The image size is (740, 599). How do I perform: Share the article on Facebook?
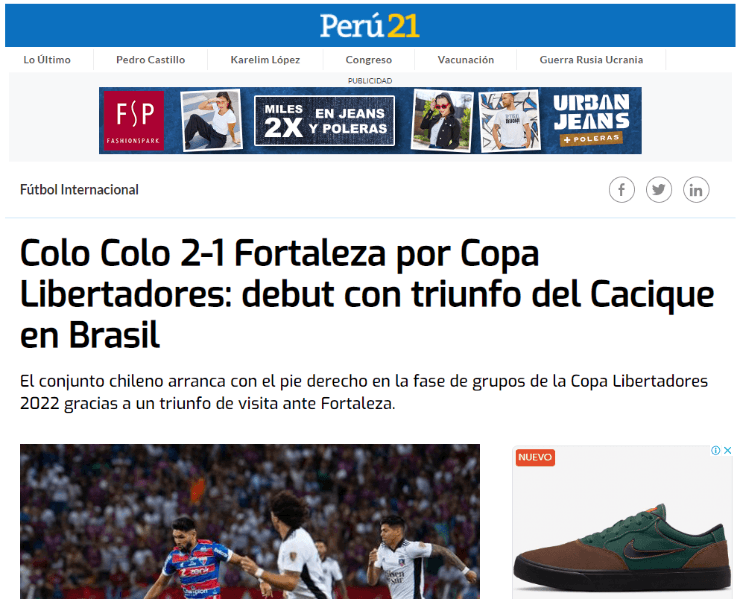(622, 190)
